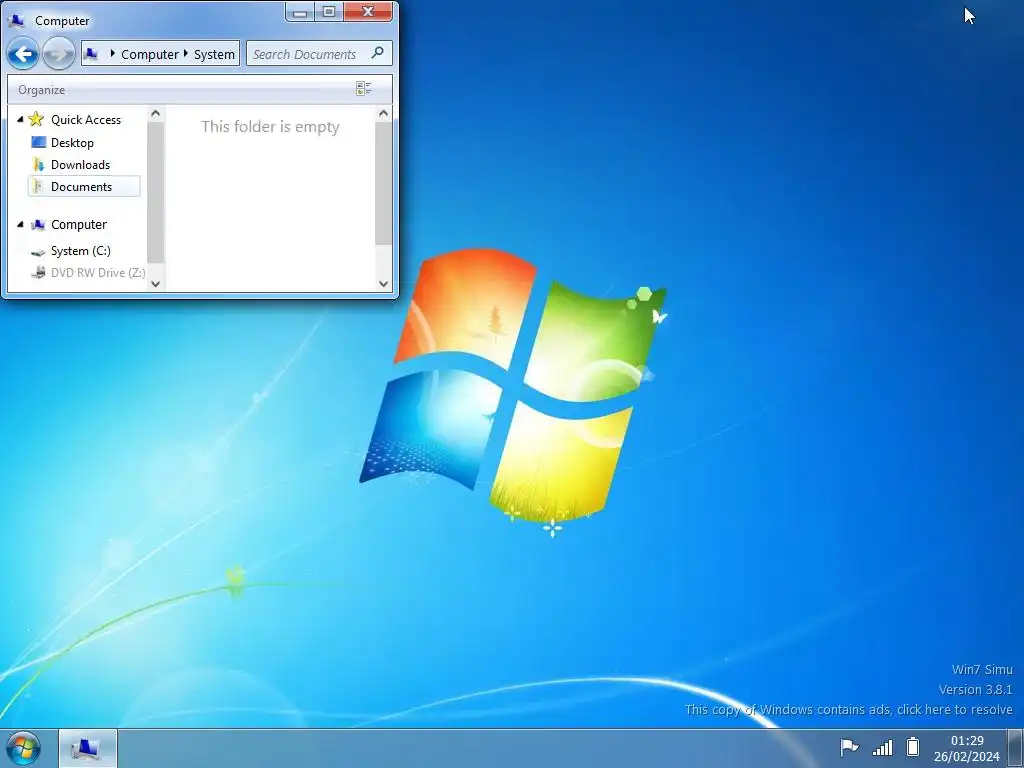Viewport: 1024px width, 768px height.
Task: Click the Quick Access star icon
Action: (37, 119)
